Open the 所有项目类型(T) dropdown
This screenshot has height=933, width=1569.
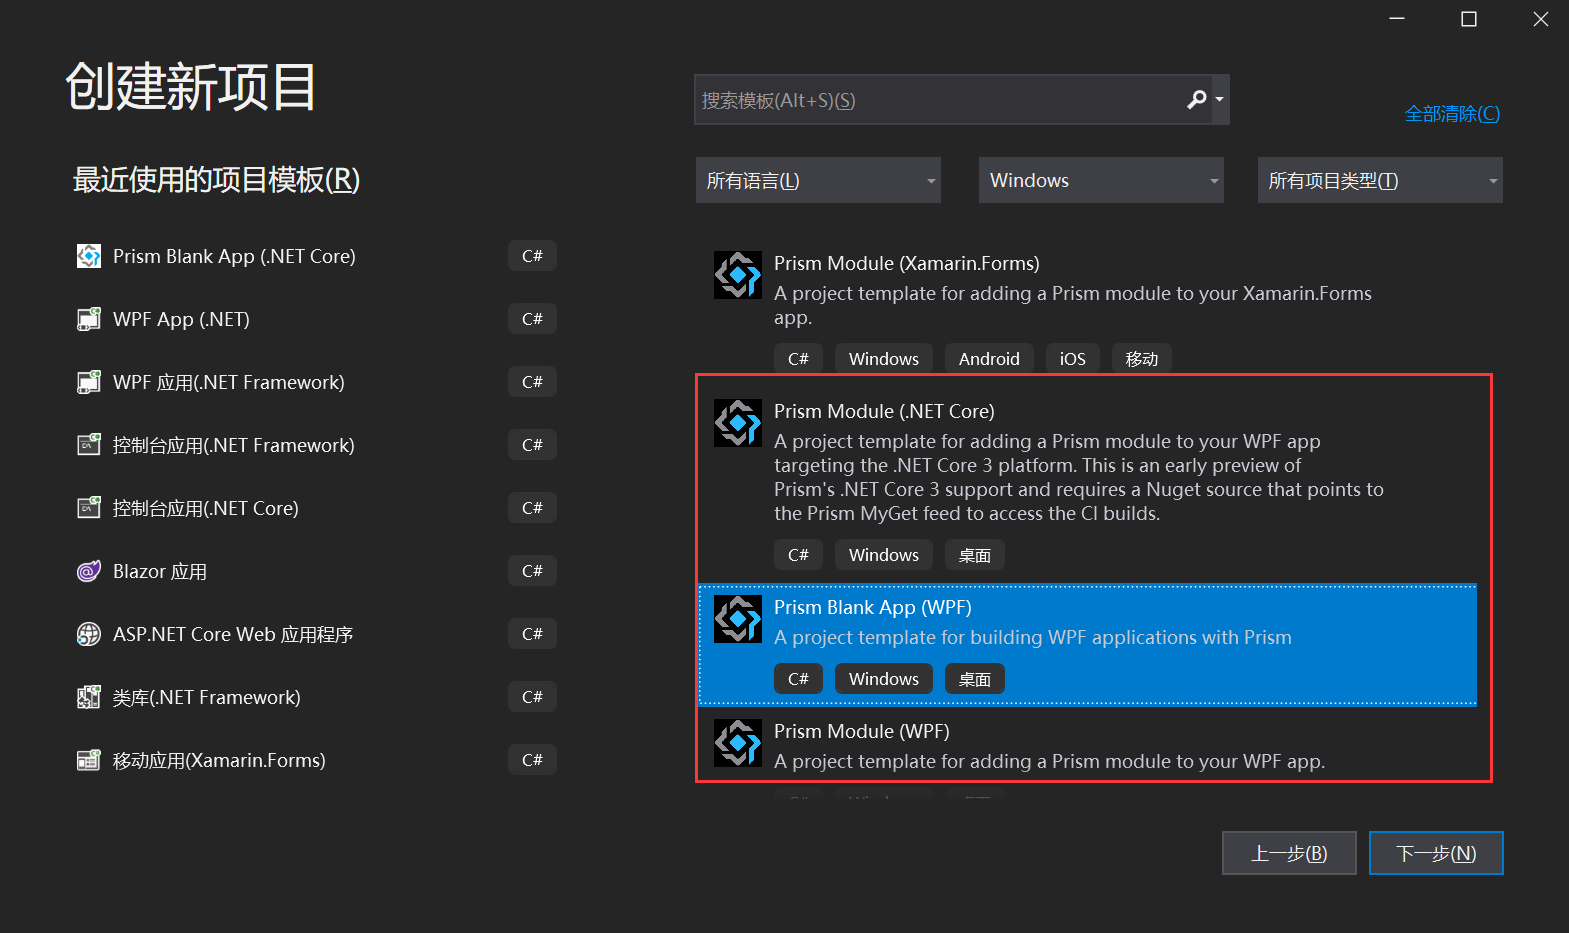pyautogui.click(x=1380, y=180)
